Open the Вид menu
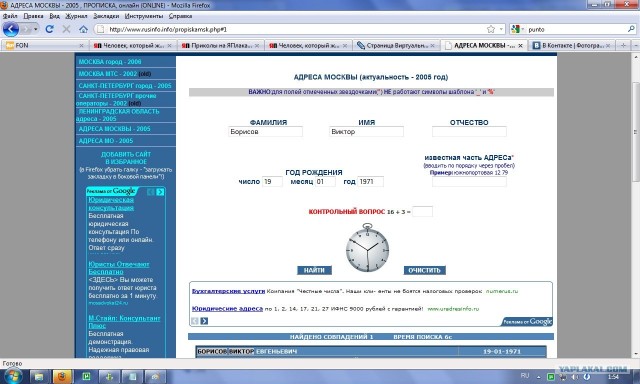The image size is (640, 384). pos(54,16)
